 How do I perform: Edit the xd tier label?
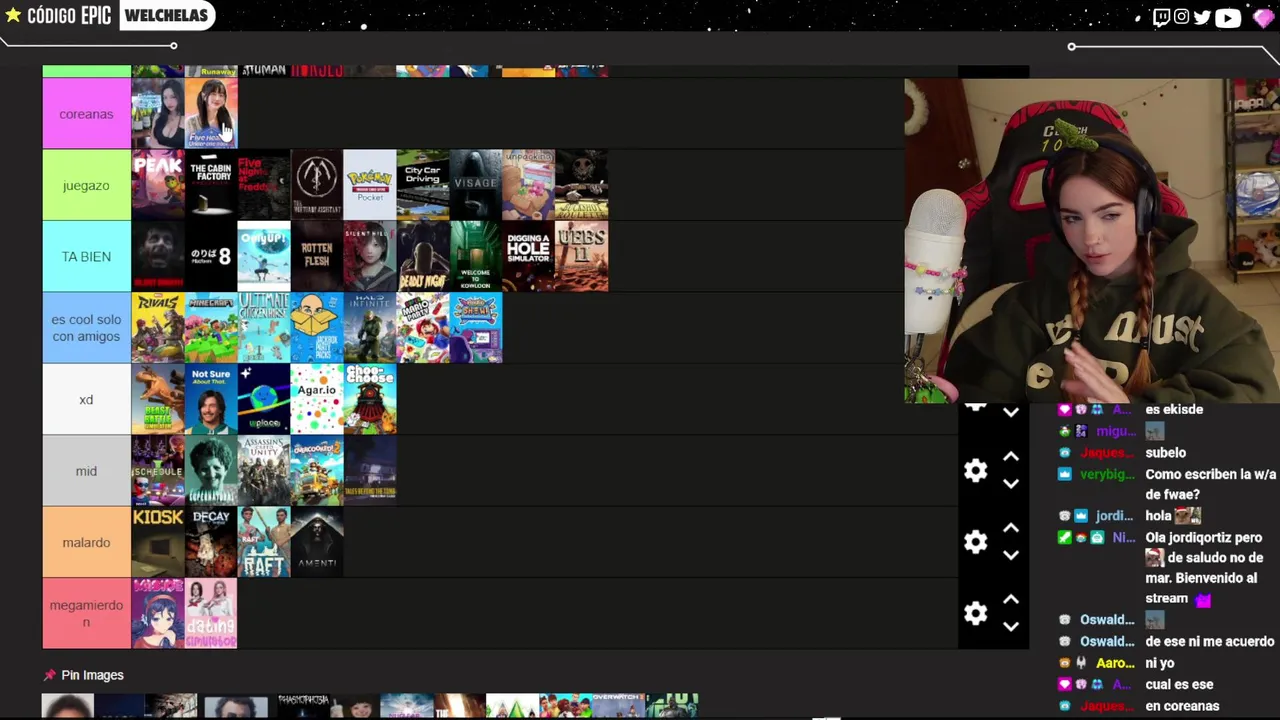86,400
